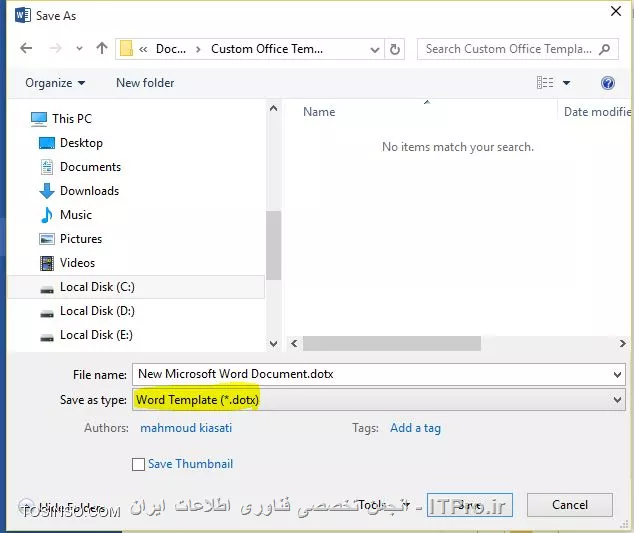The image size is (634, 533).
Task: Click Add a tag field
Action: [415, 428]
